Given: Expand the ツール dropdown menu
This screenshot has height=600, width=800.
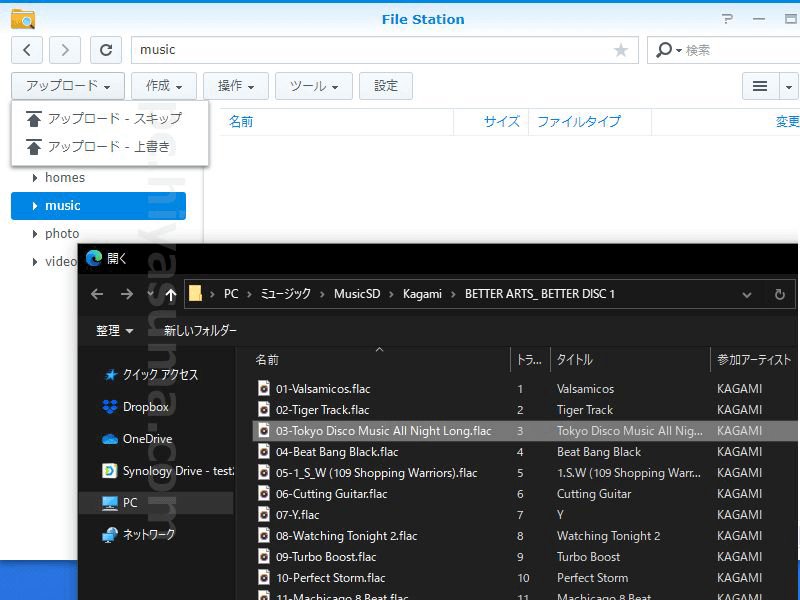Looking at the screenshot, I should tap(314, 86).
